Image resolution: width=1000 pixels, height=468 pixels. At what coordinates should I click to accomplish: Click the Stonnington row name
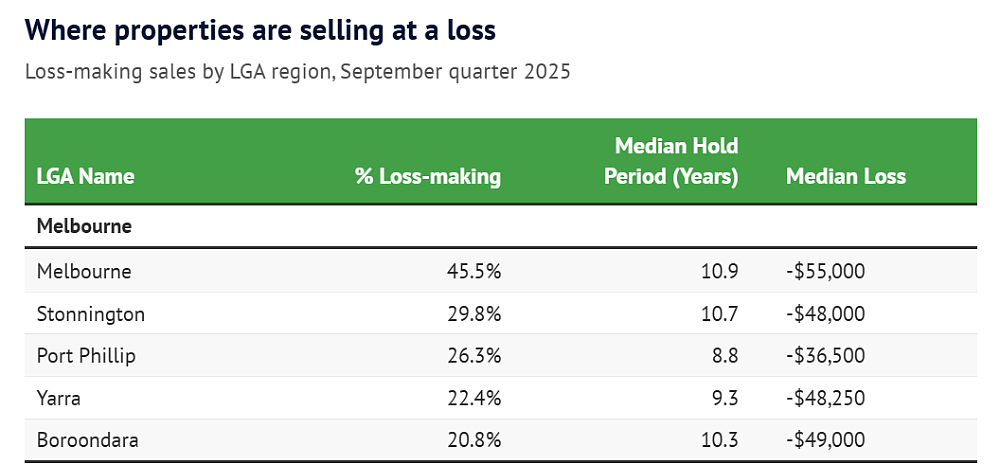[x=91, y=314]
